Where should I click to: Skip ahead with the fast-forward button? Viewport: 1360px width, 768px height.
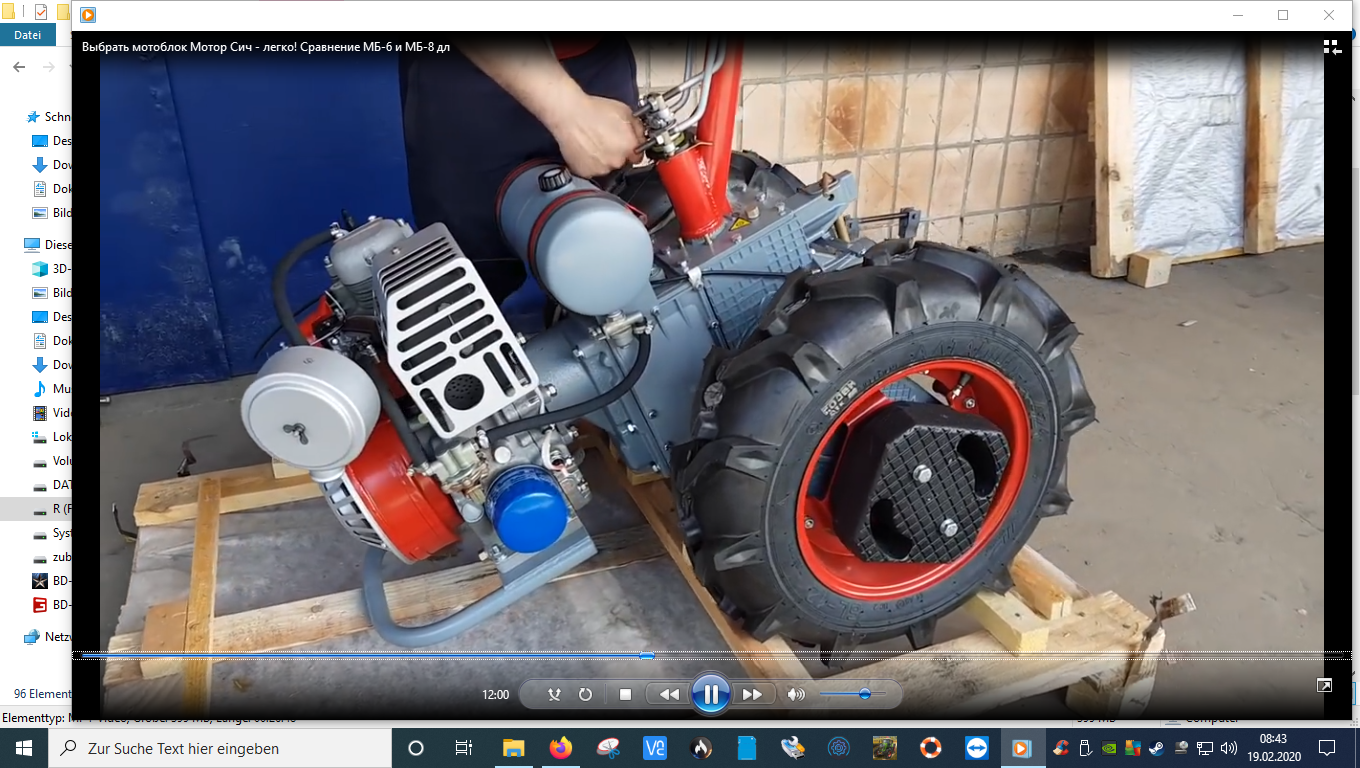tap(752, 694)
